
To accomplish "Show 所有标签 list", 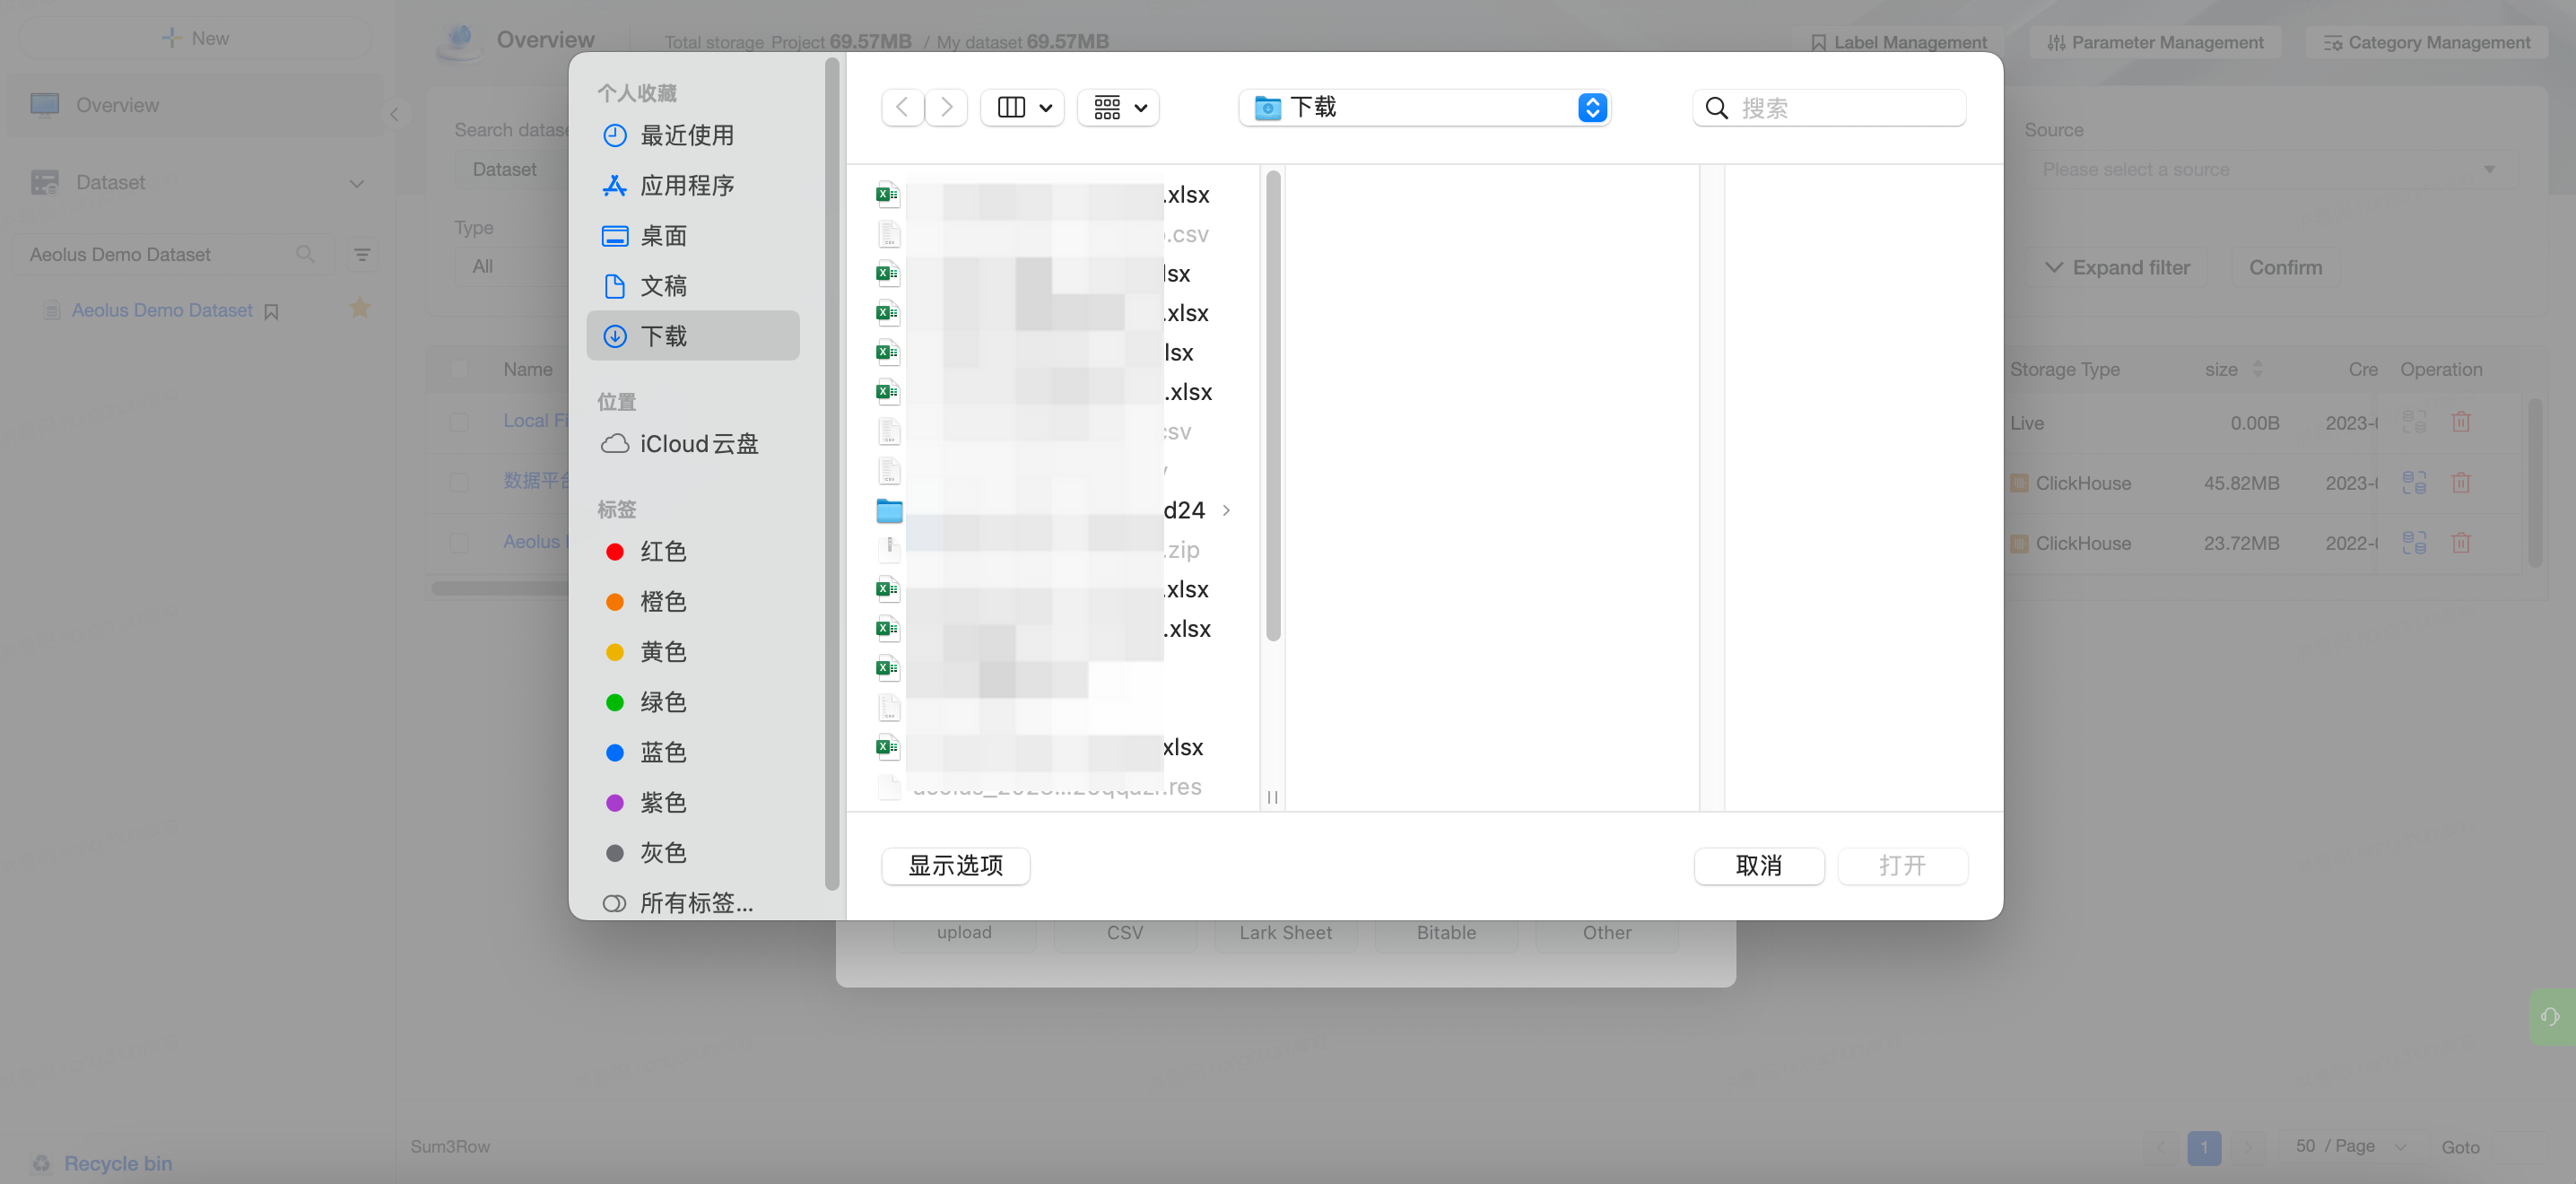I will pyautogui.click(x=692, y=903).
